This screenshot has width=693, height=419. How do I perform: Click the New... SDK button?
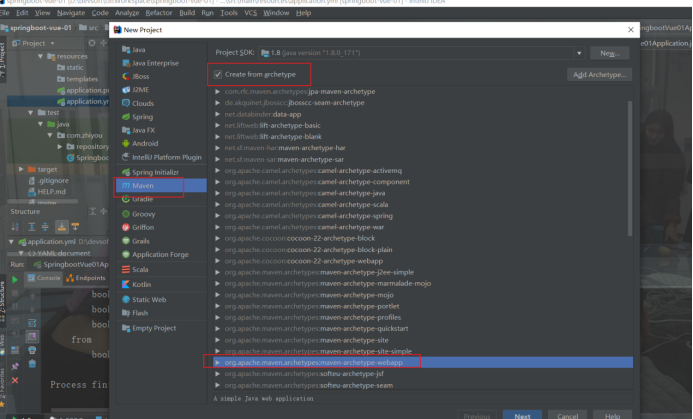pos(609,53)
